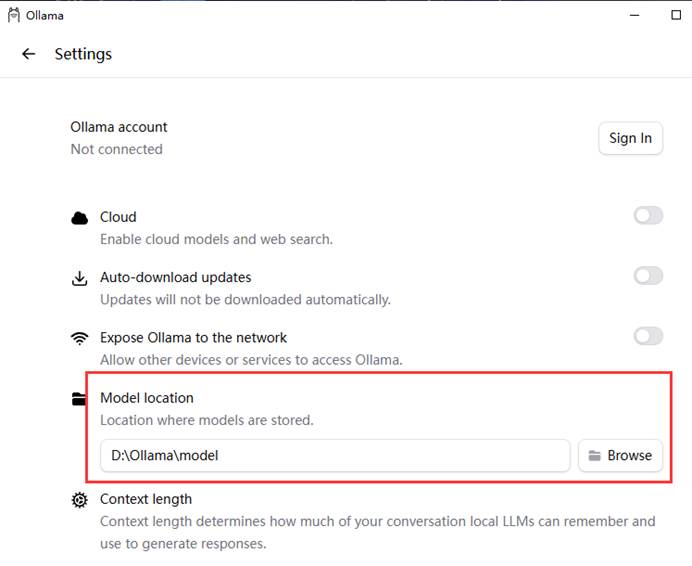The image size is (692, 566).
Task: Browse for a model location folder
Action: coord(621,456)
